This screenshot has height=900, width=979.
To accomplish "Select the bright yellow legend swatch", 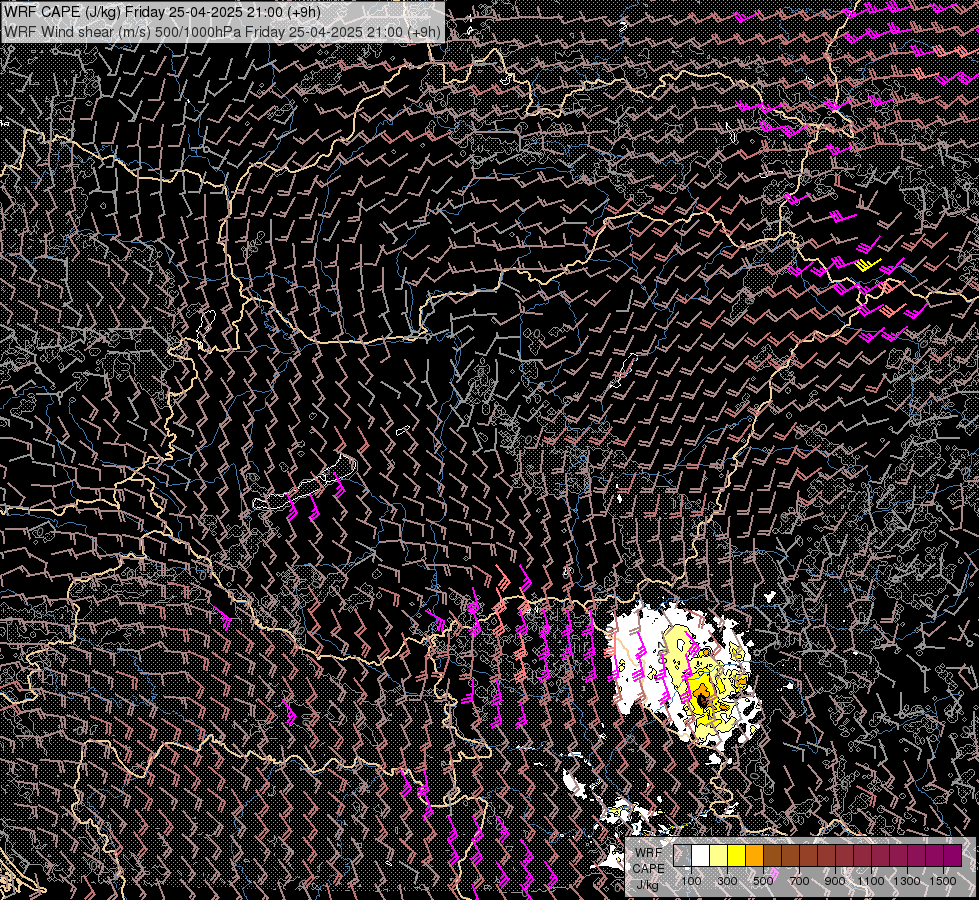I will [737, 856].
